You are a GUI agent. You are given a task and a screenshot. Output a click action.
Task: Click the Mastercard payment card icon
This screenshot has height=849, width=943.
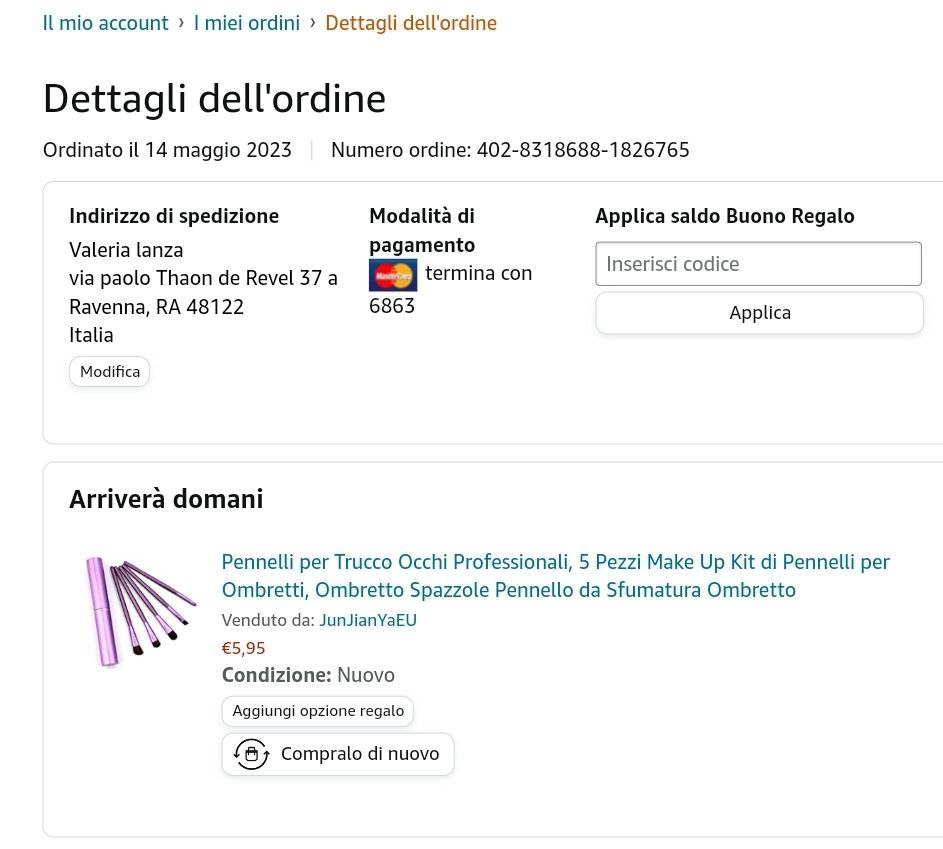[393, 274]
